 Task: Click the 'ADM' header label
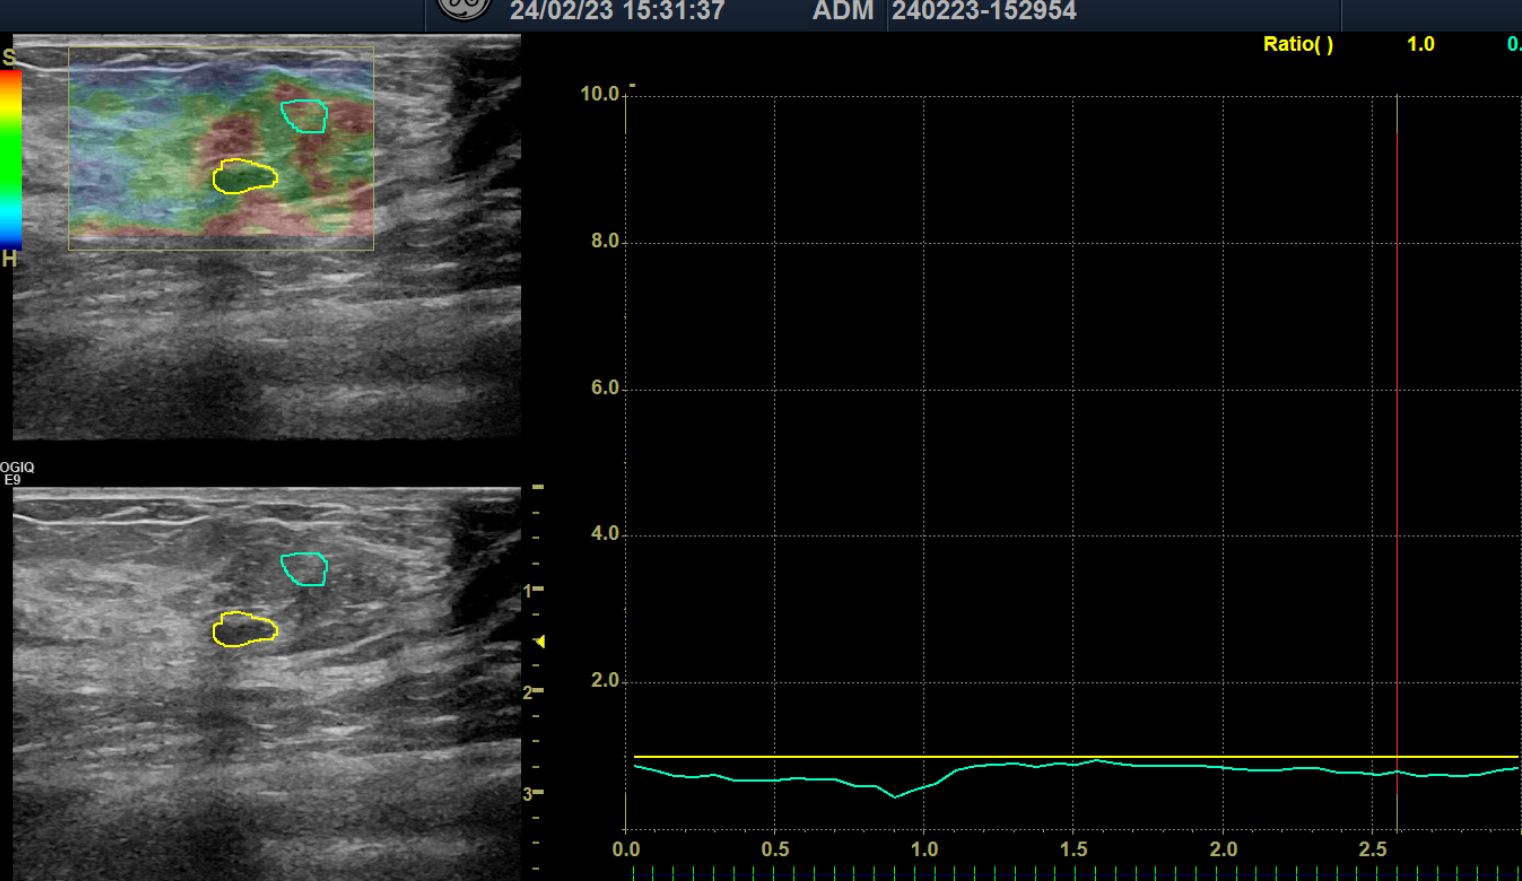click(x=843, y=11)
